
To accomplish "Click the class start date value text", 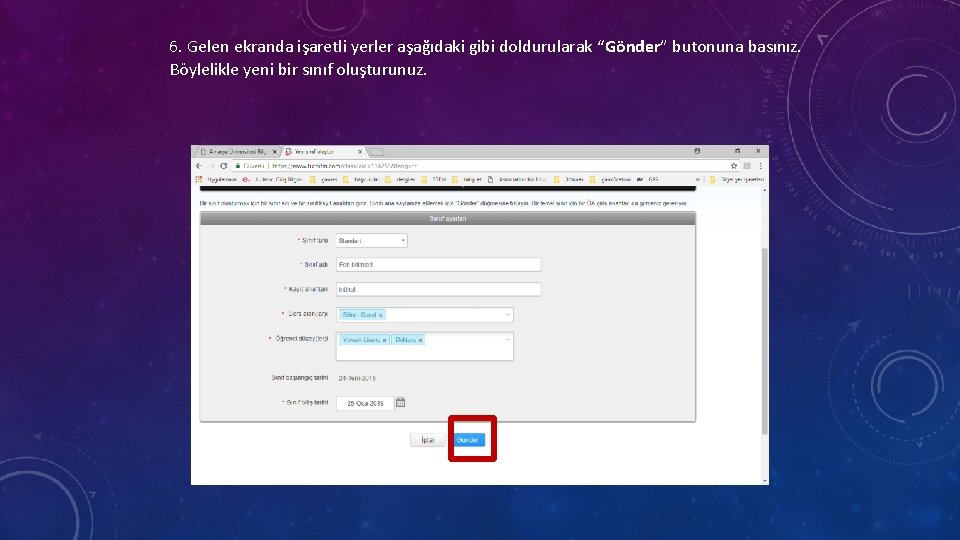I will pyautogui.click(x=358, y=378).
